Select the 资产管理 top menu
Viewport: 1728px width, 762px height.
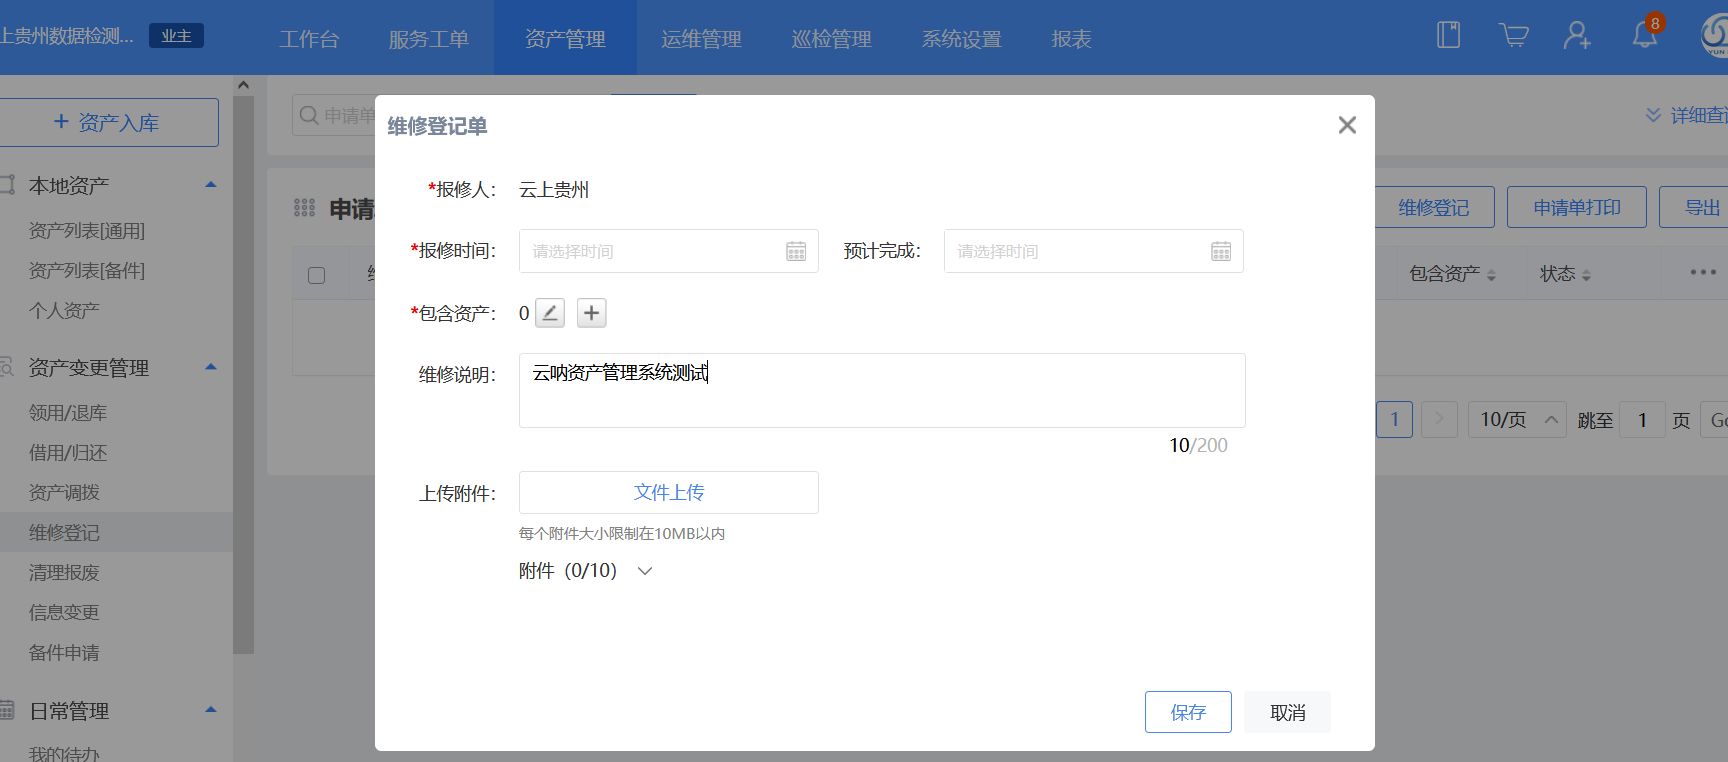[565, 39]
